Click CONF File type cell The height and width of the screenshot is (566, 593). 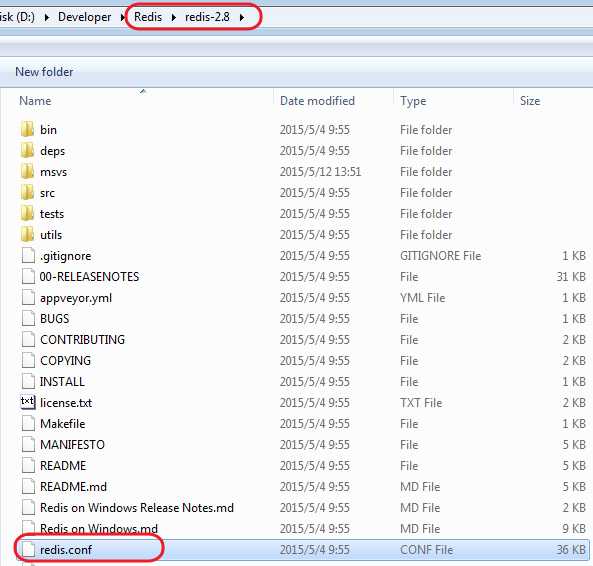click(426, 549)
